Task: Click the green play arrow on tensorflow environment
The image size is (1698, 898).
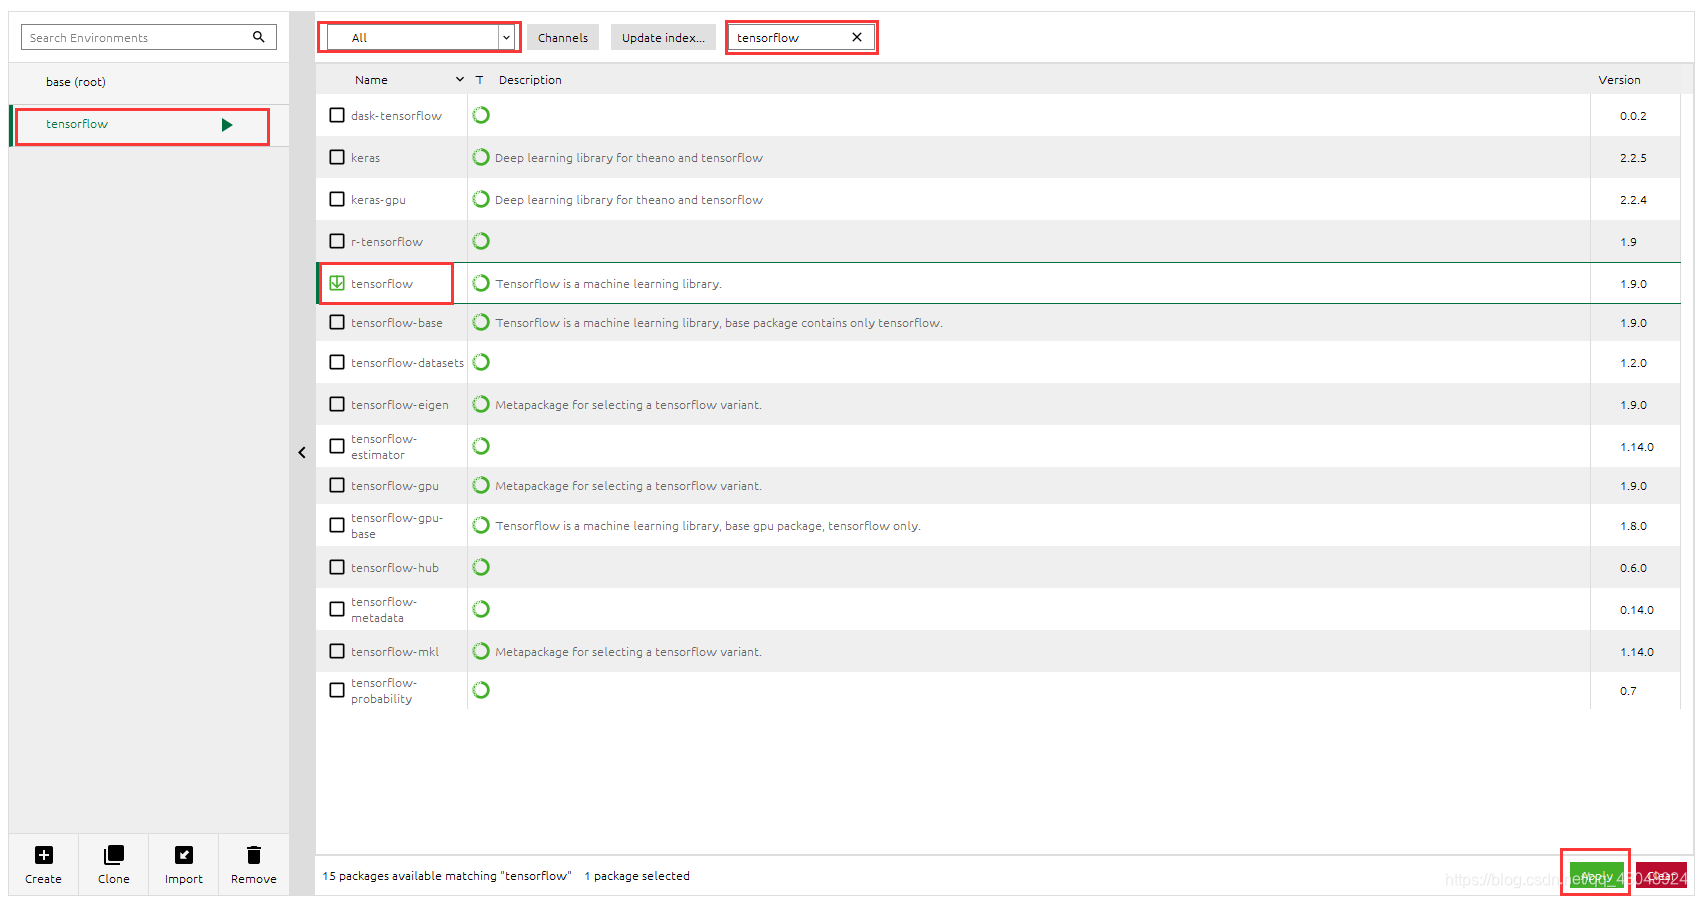Action: pyautogui.click(x=227, y=125)
